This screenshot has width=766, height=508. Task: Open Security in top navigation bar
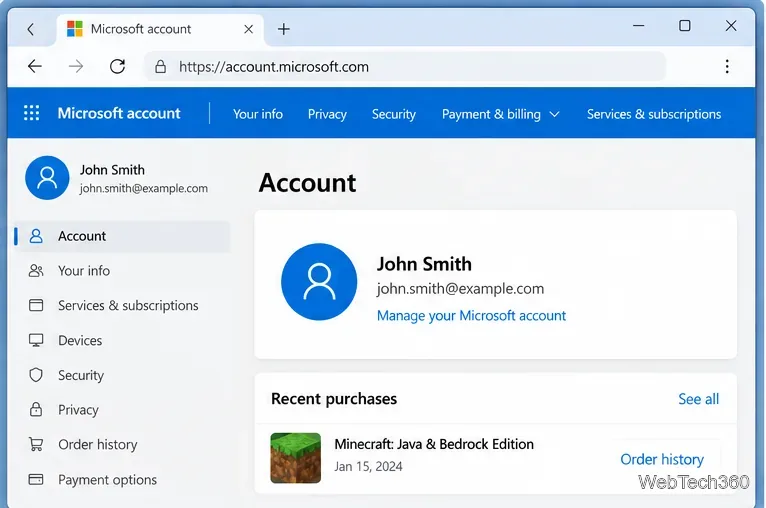coord(394,114)
